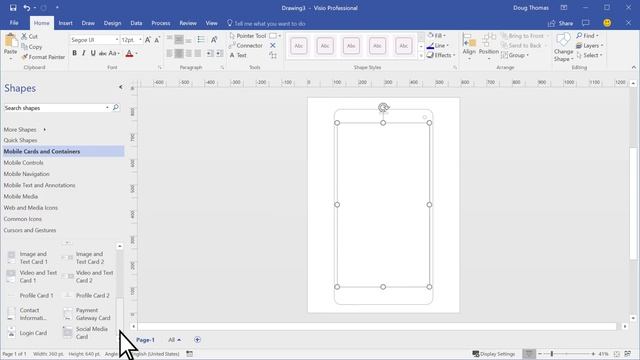Collapse the Shapes pane arrow

[x=120, y=87]
